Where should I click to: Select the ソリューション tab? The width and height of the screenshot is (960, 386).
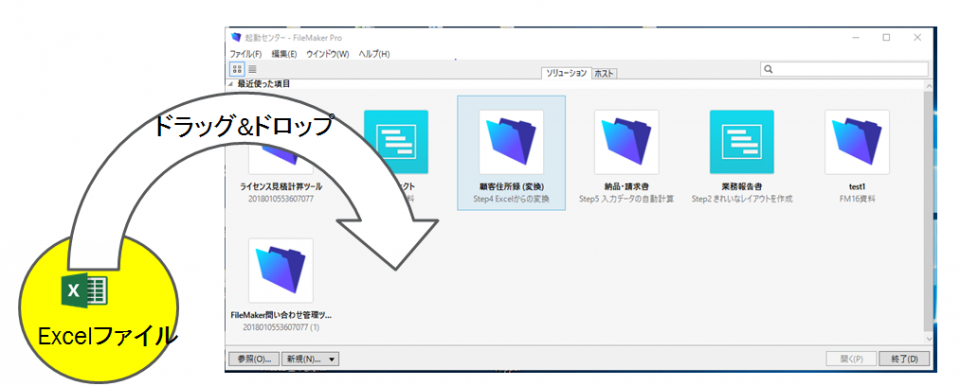tap(566, 73)
